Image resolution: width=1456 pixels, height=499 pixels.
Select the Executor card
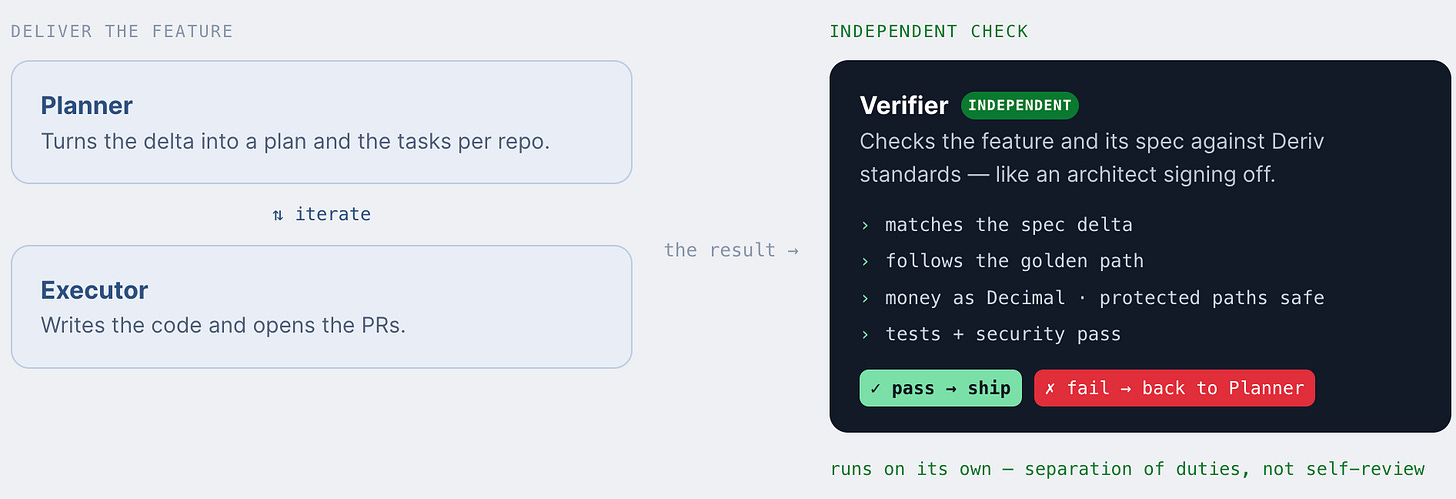pos(322,307)
